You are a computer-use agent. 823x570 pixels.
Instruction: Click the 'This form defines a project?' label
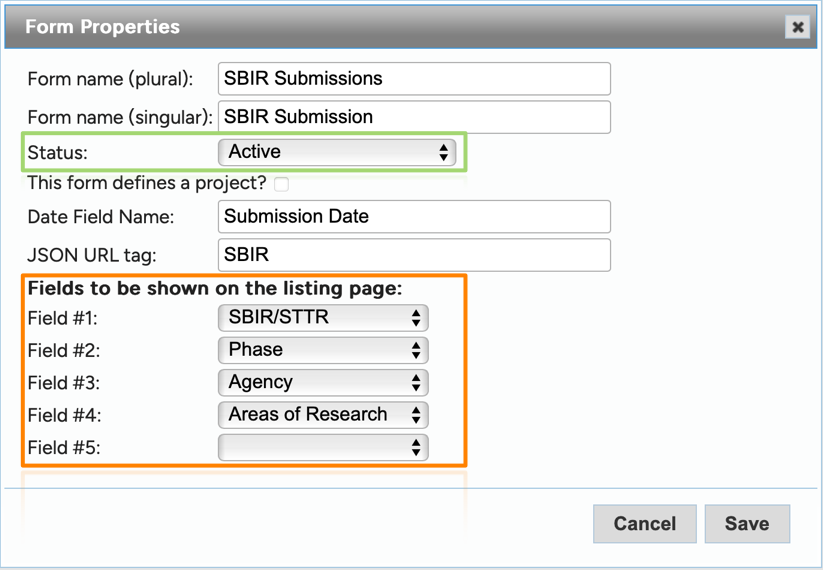pyautogui.click(x=147, y=183)
